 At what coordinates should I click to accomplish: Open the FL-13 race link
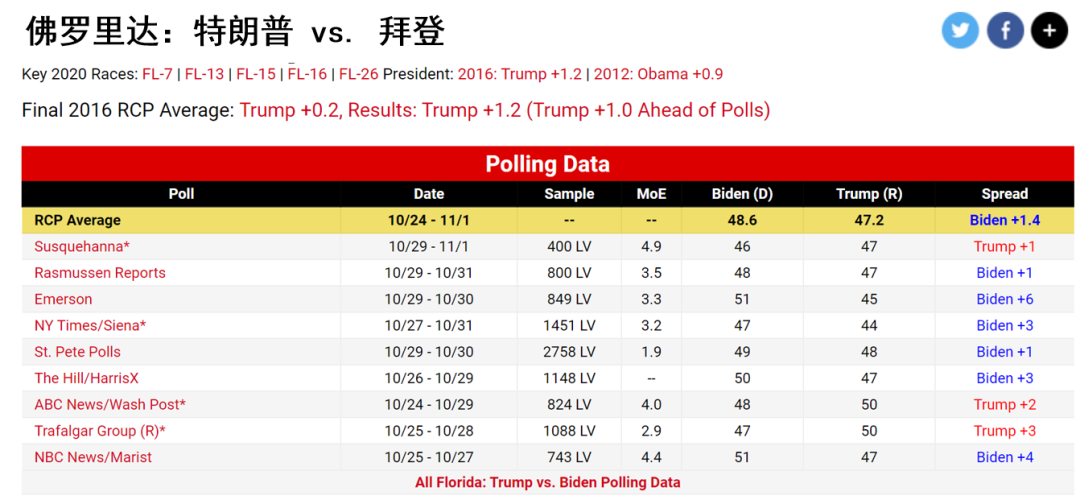tap(205, 74)
